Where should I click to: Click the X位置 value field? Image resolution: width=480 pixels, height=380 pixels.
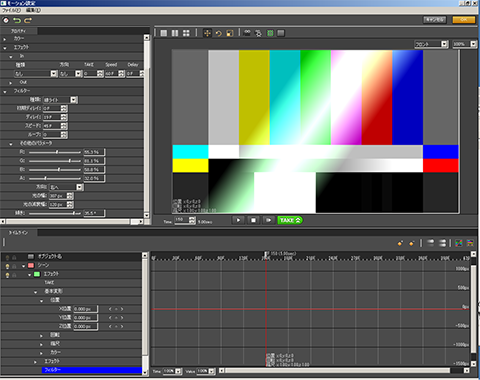point(86,309)
